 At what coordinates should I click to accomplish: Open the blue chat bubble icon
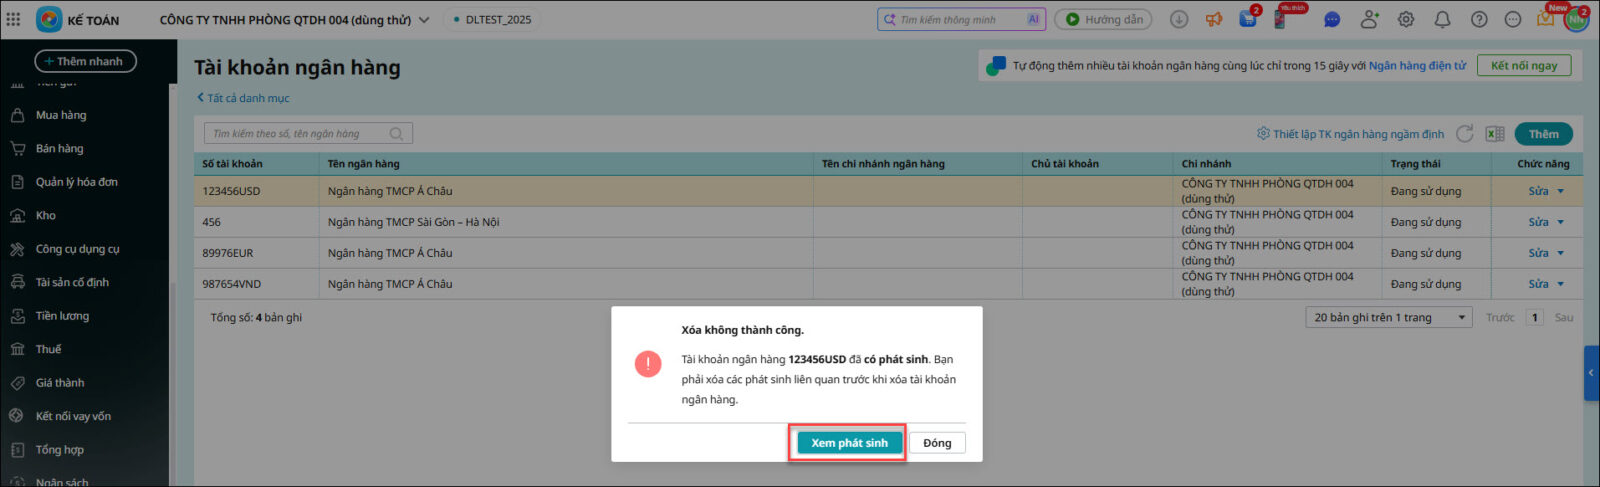point(1332,19)
